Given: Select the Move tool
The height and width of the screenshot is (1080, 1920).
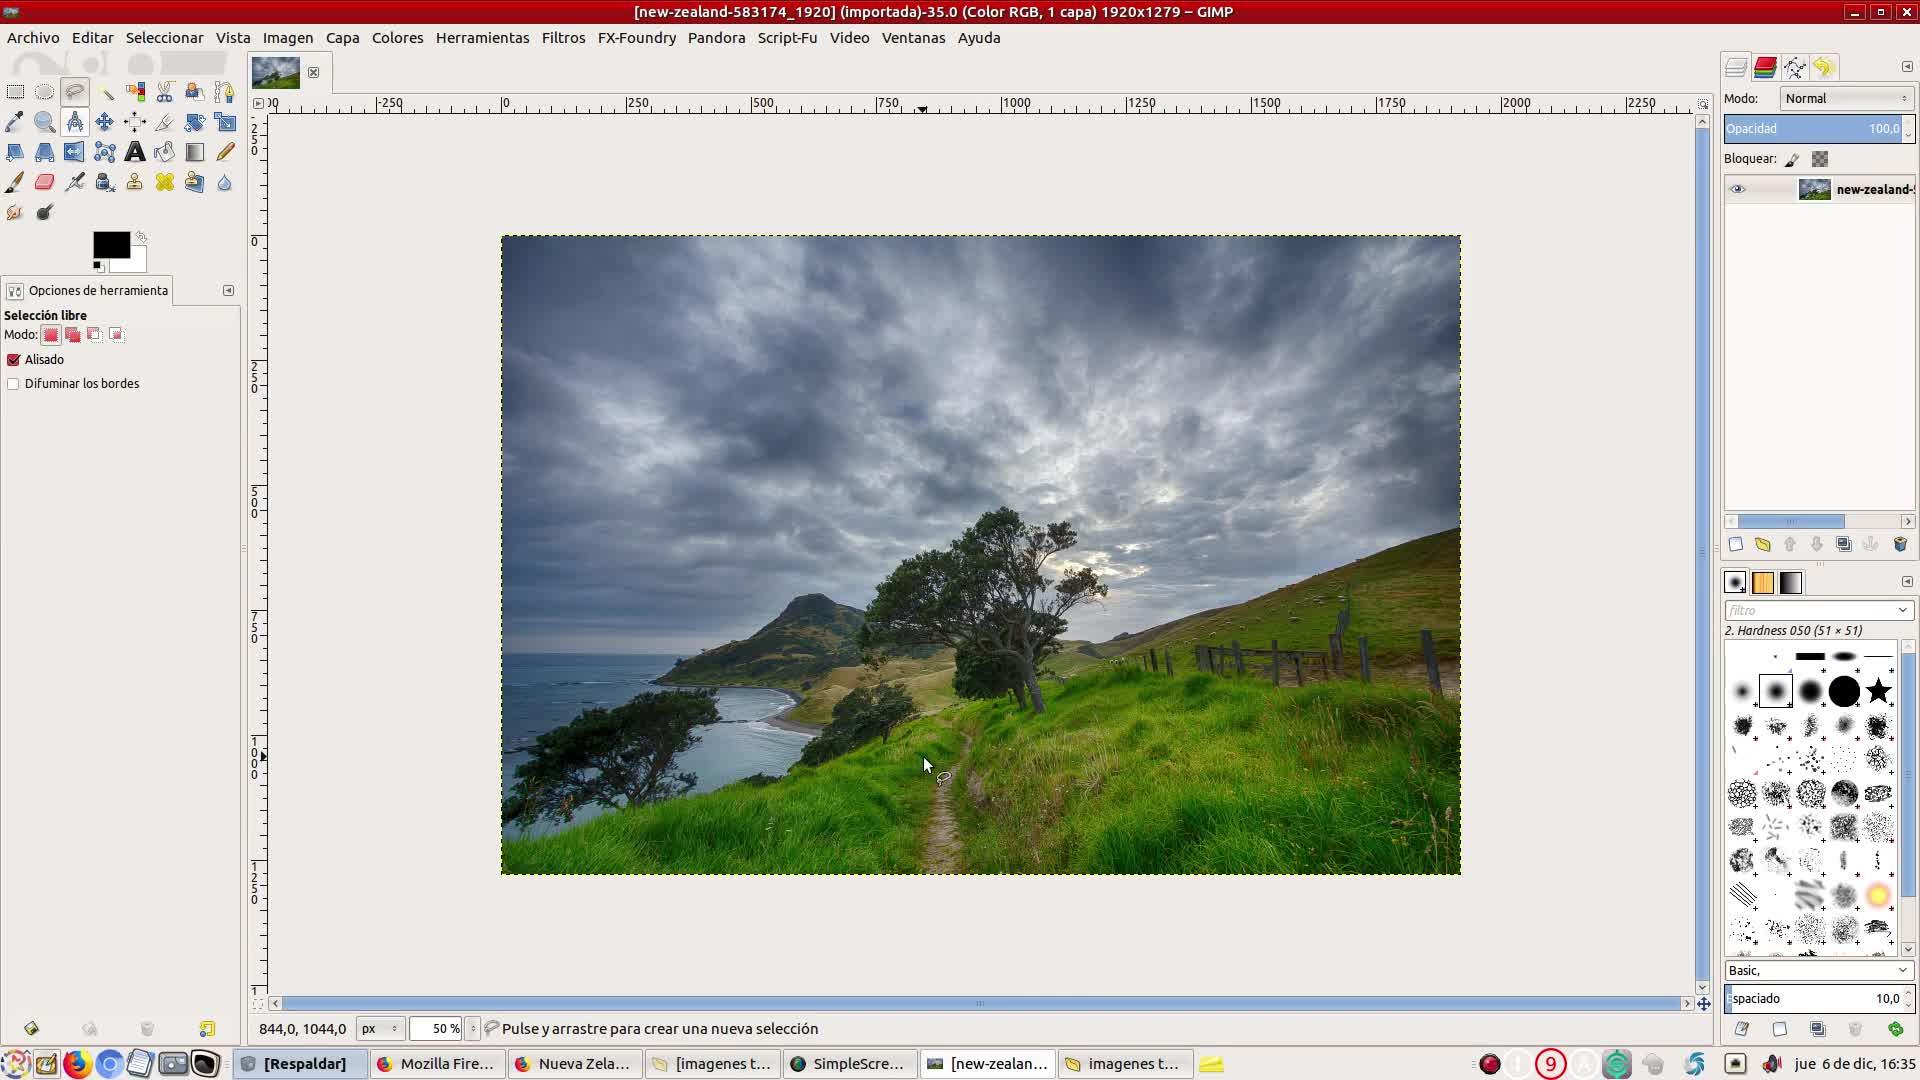Looking at the screenshot, I should point(104,122).
